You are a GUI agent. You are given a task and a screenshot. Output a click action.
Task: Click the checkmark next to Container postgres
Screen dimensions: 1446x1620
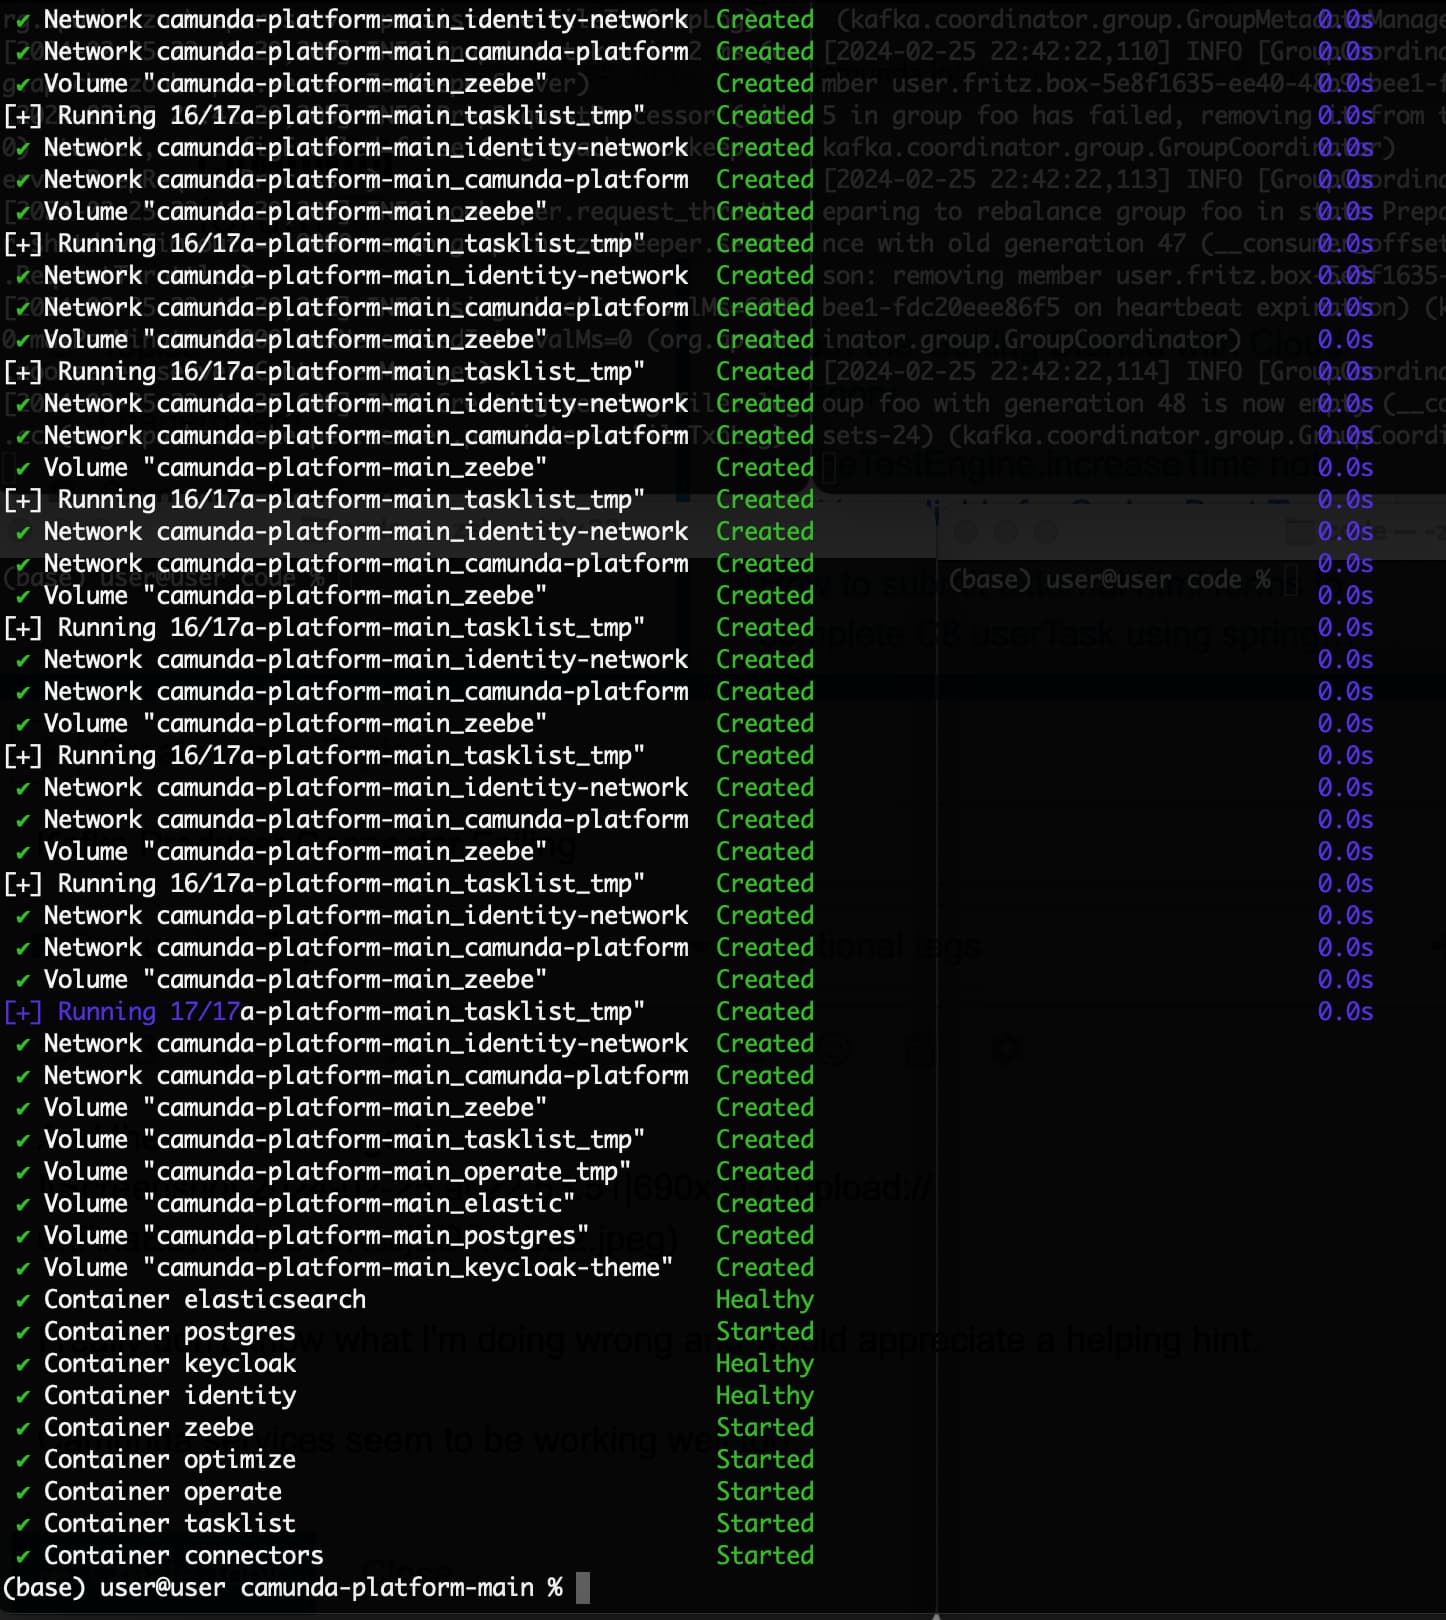23,1332
